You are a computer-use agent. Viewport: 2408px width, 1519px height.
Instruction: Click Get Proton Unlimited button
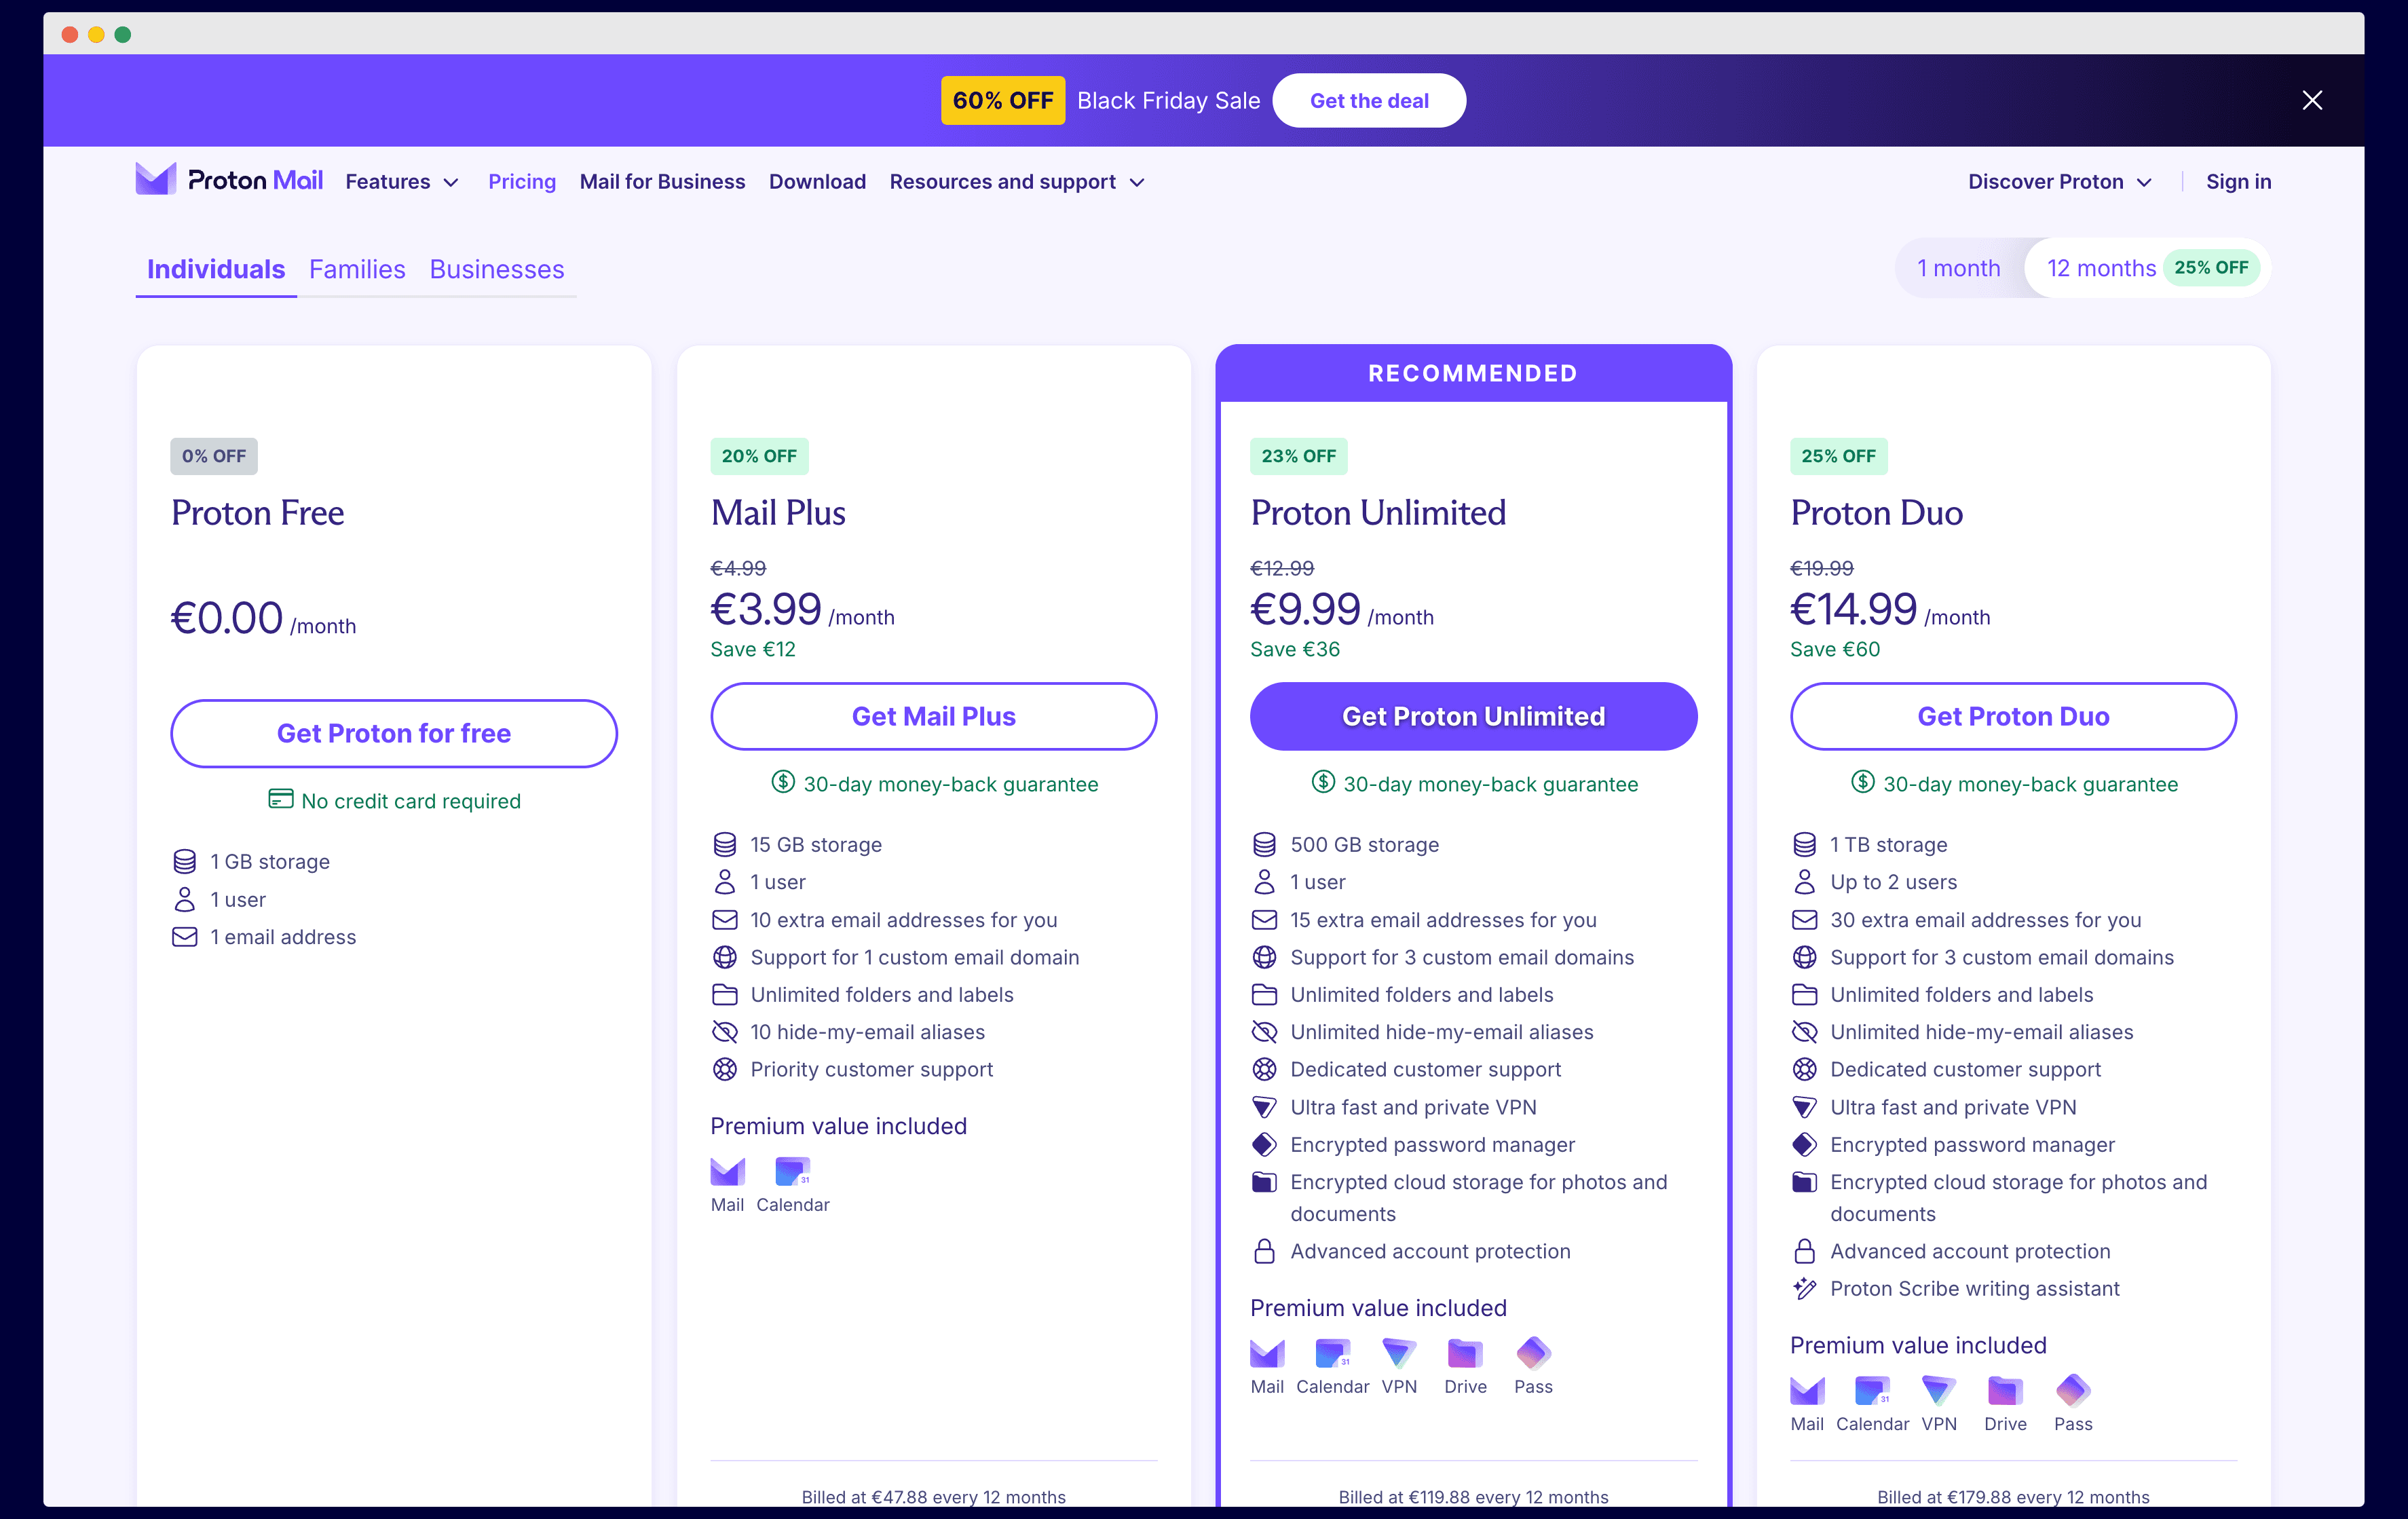click(1472, 716)
